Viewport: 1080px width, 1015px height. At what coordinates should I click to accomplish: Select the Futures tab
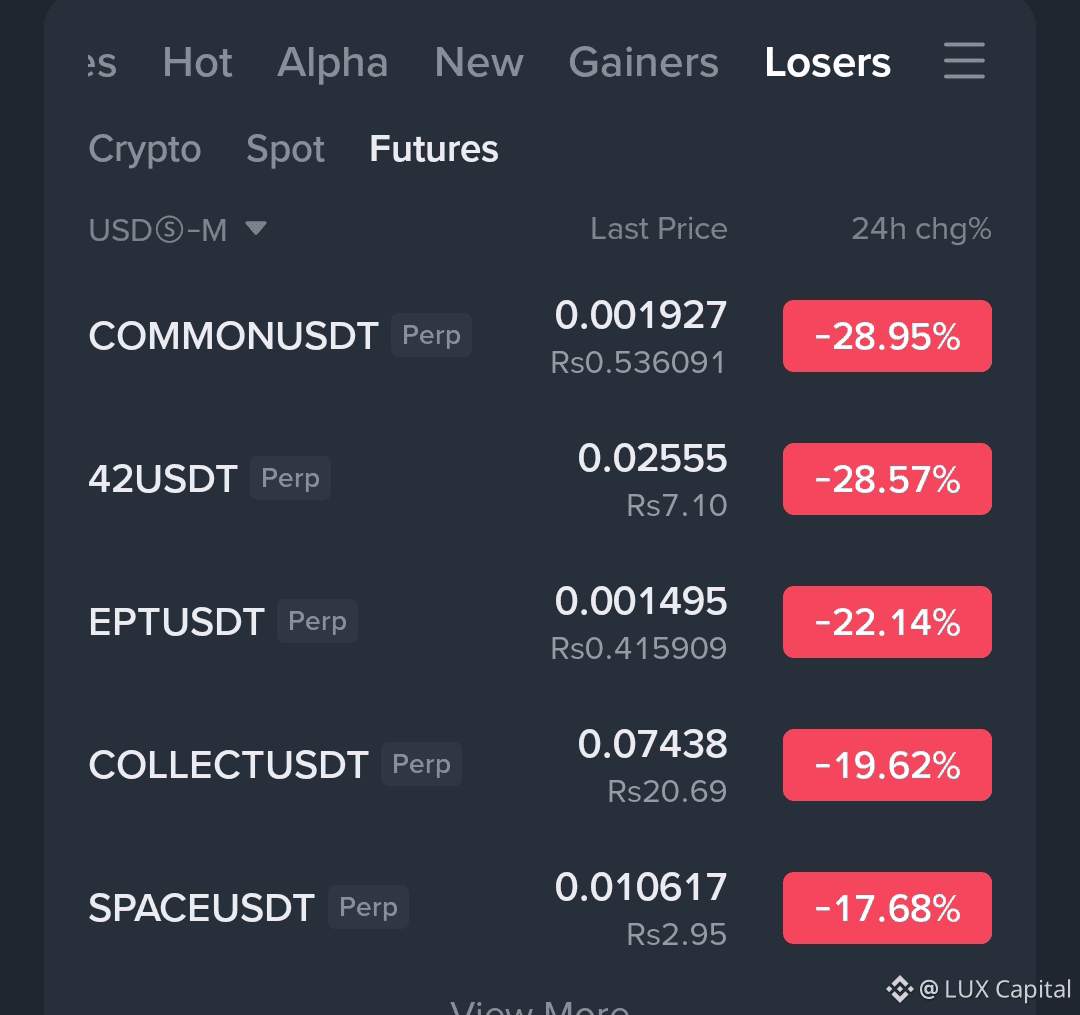click(x=433, y=149)
